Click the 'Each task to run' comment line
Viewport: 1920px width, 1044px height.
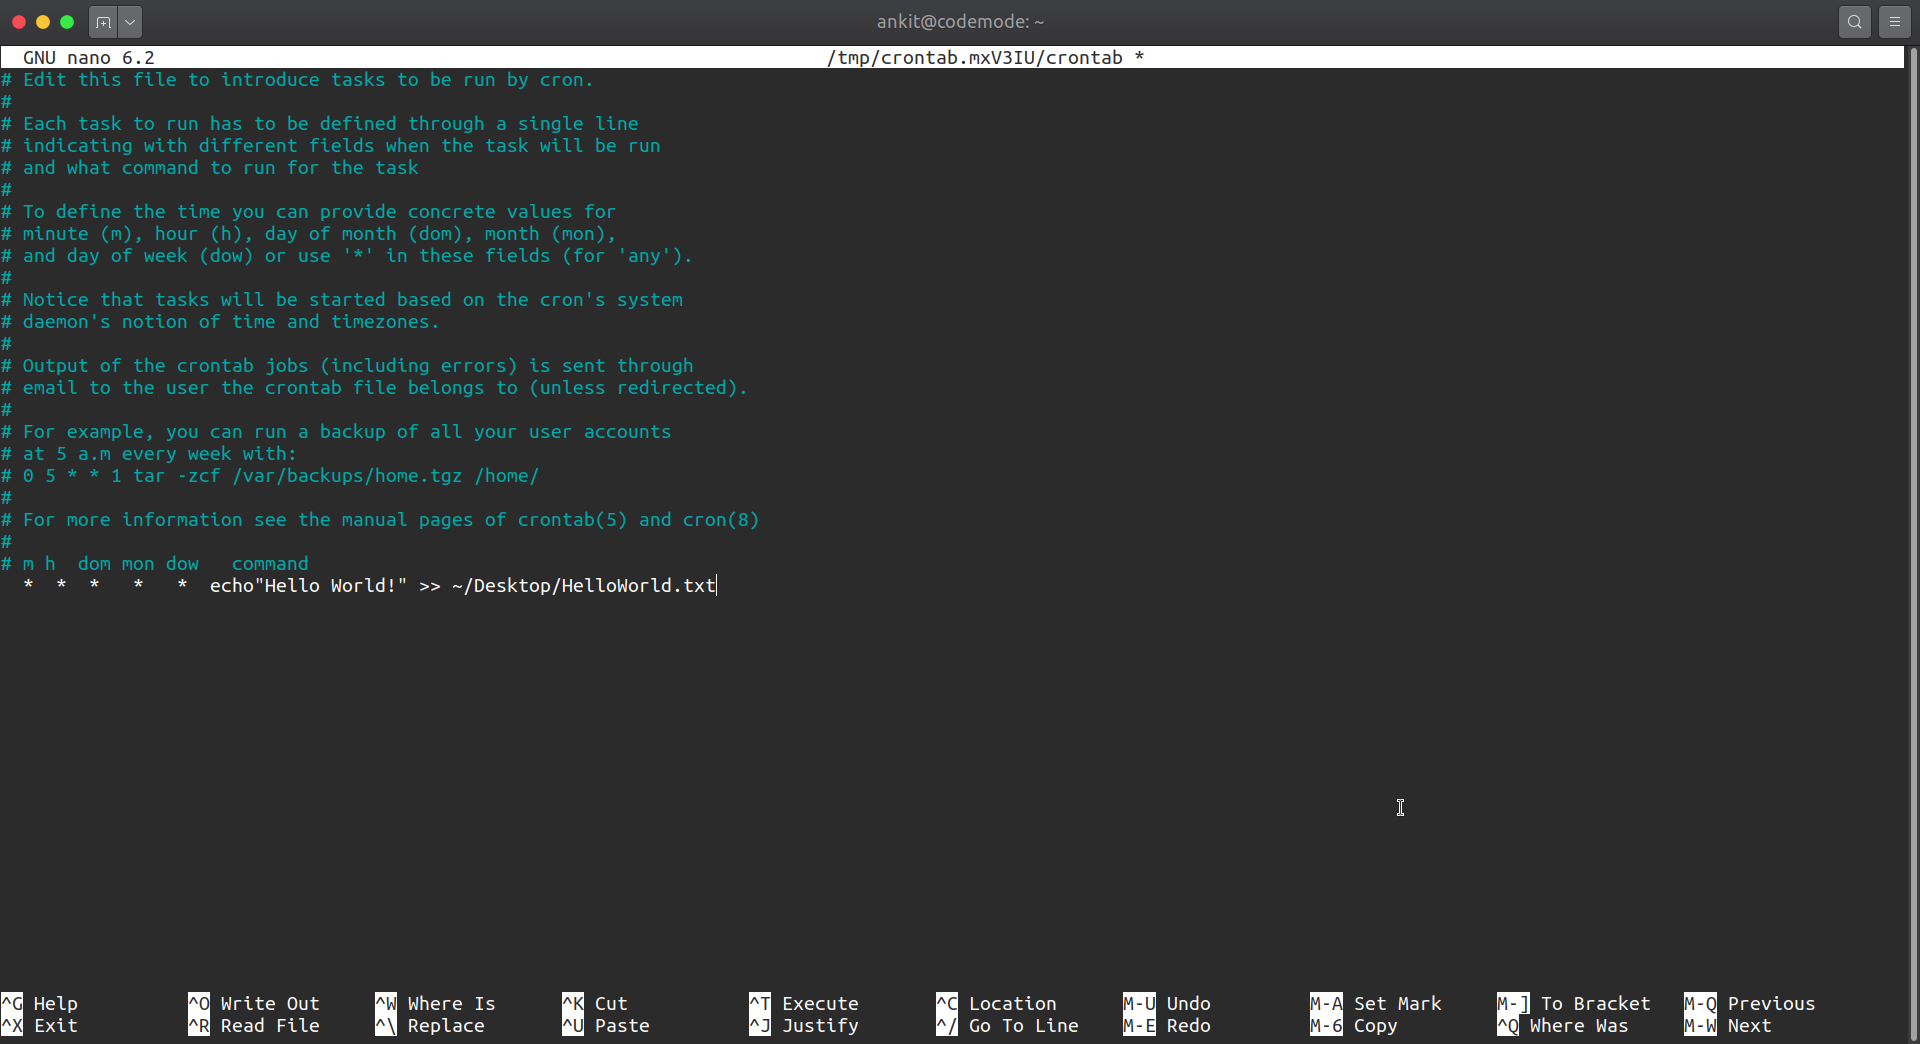320,124
